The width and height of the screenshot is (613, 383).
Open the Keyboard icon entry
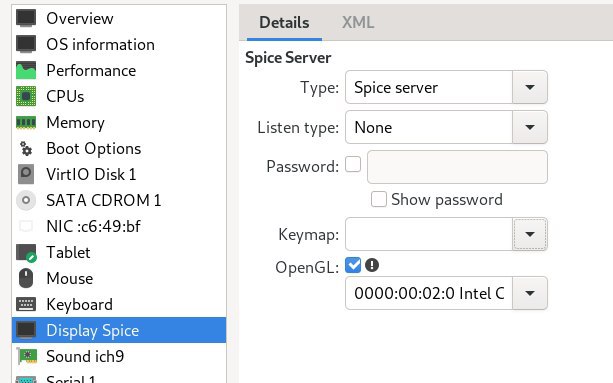[x=26, y=304]
